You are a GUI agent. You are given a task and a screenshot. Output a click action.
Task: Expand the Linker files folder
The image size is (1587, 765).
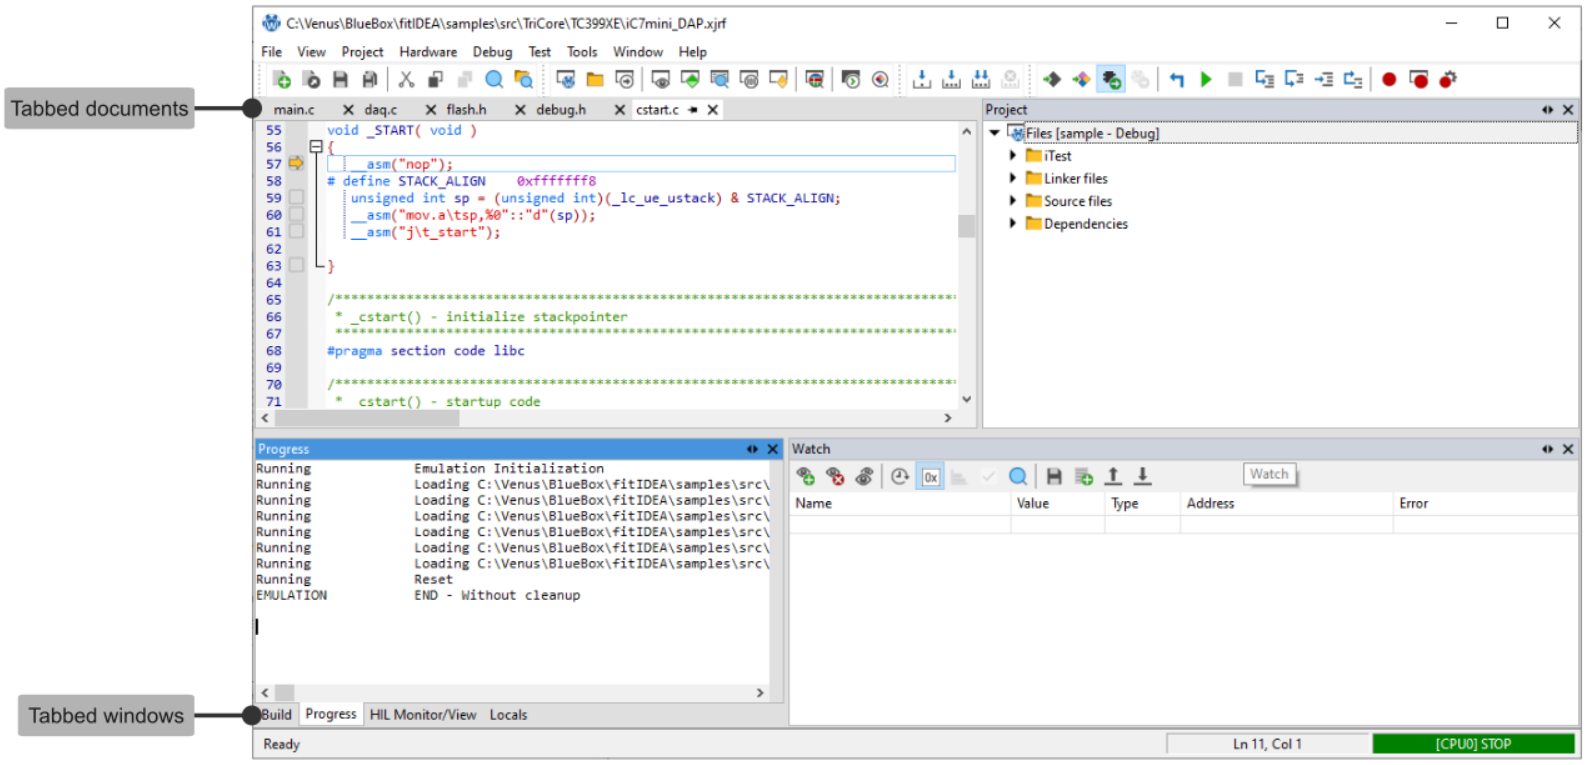(1012, 178)
